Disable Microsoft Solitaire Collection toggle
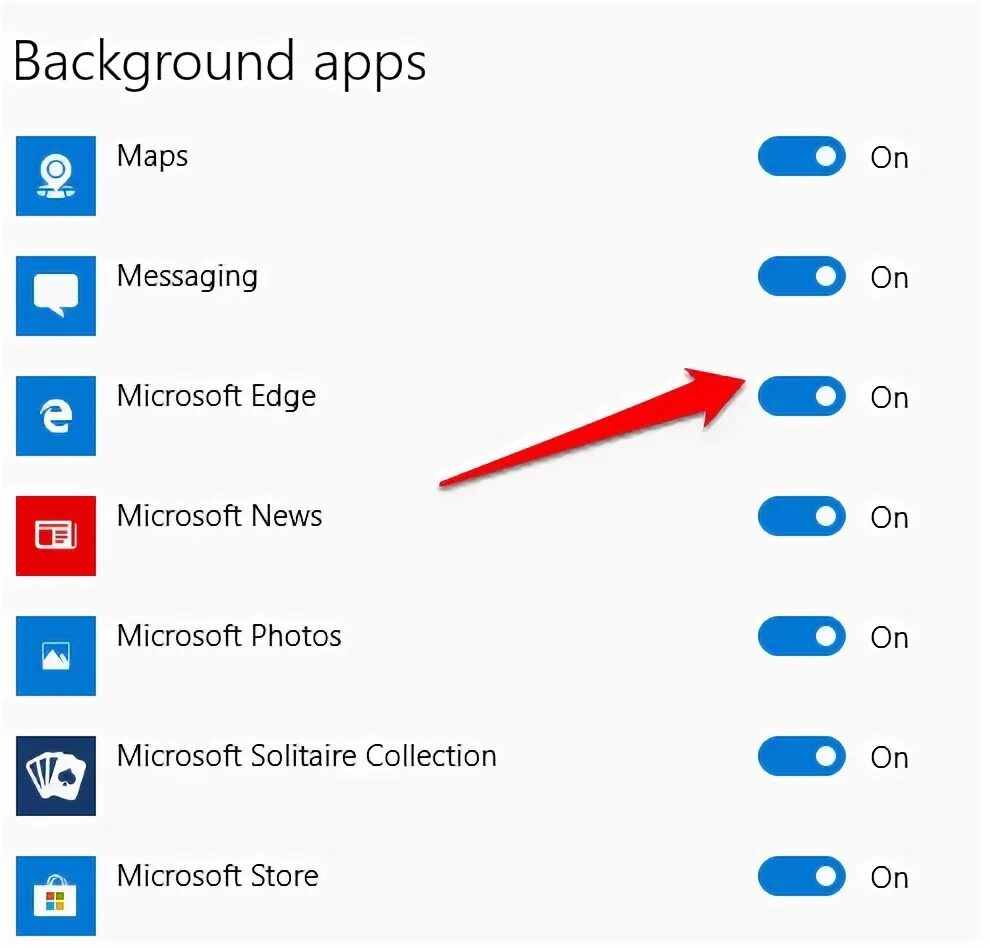The image size is (990, 948). coord(801,756)
